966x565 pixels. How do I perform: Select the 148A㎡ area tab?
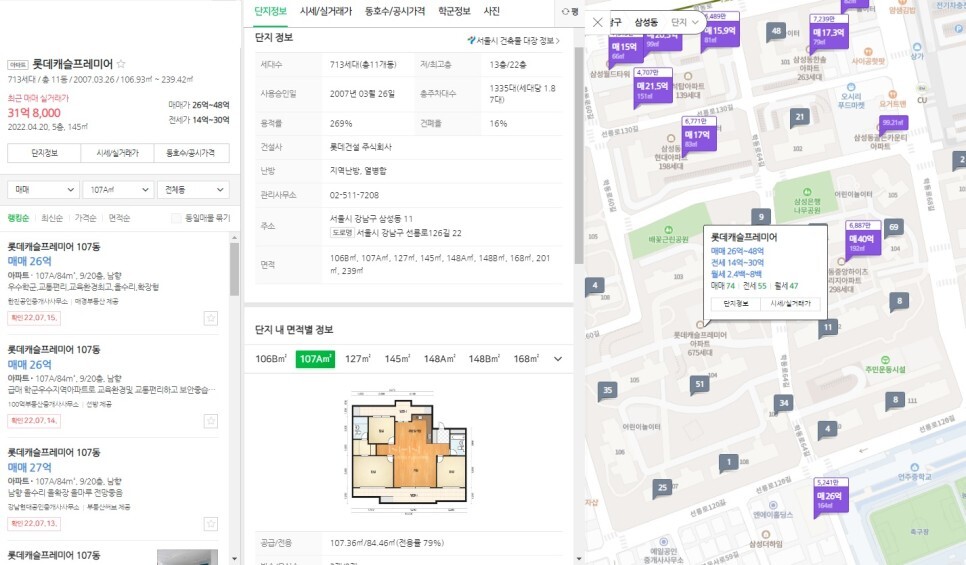point(439,359)
